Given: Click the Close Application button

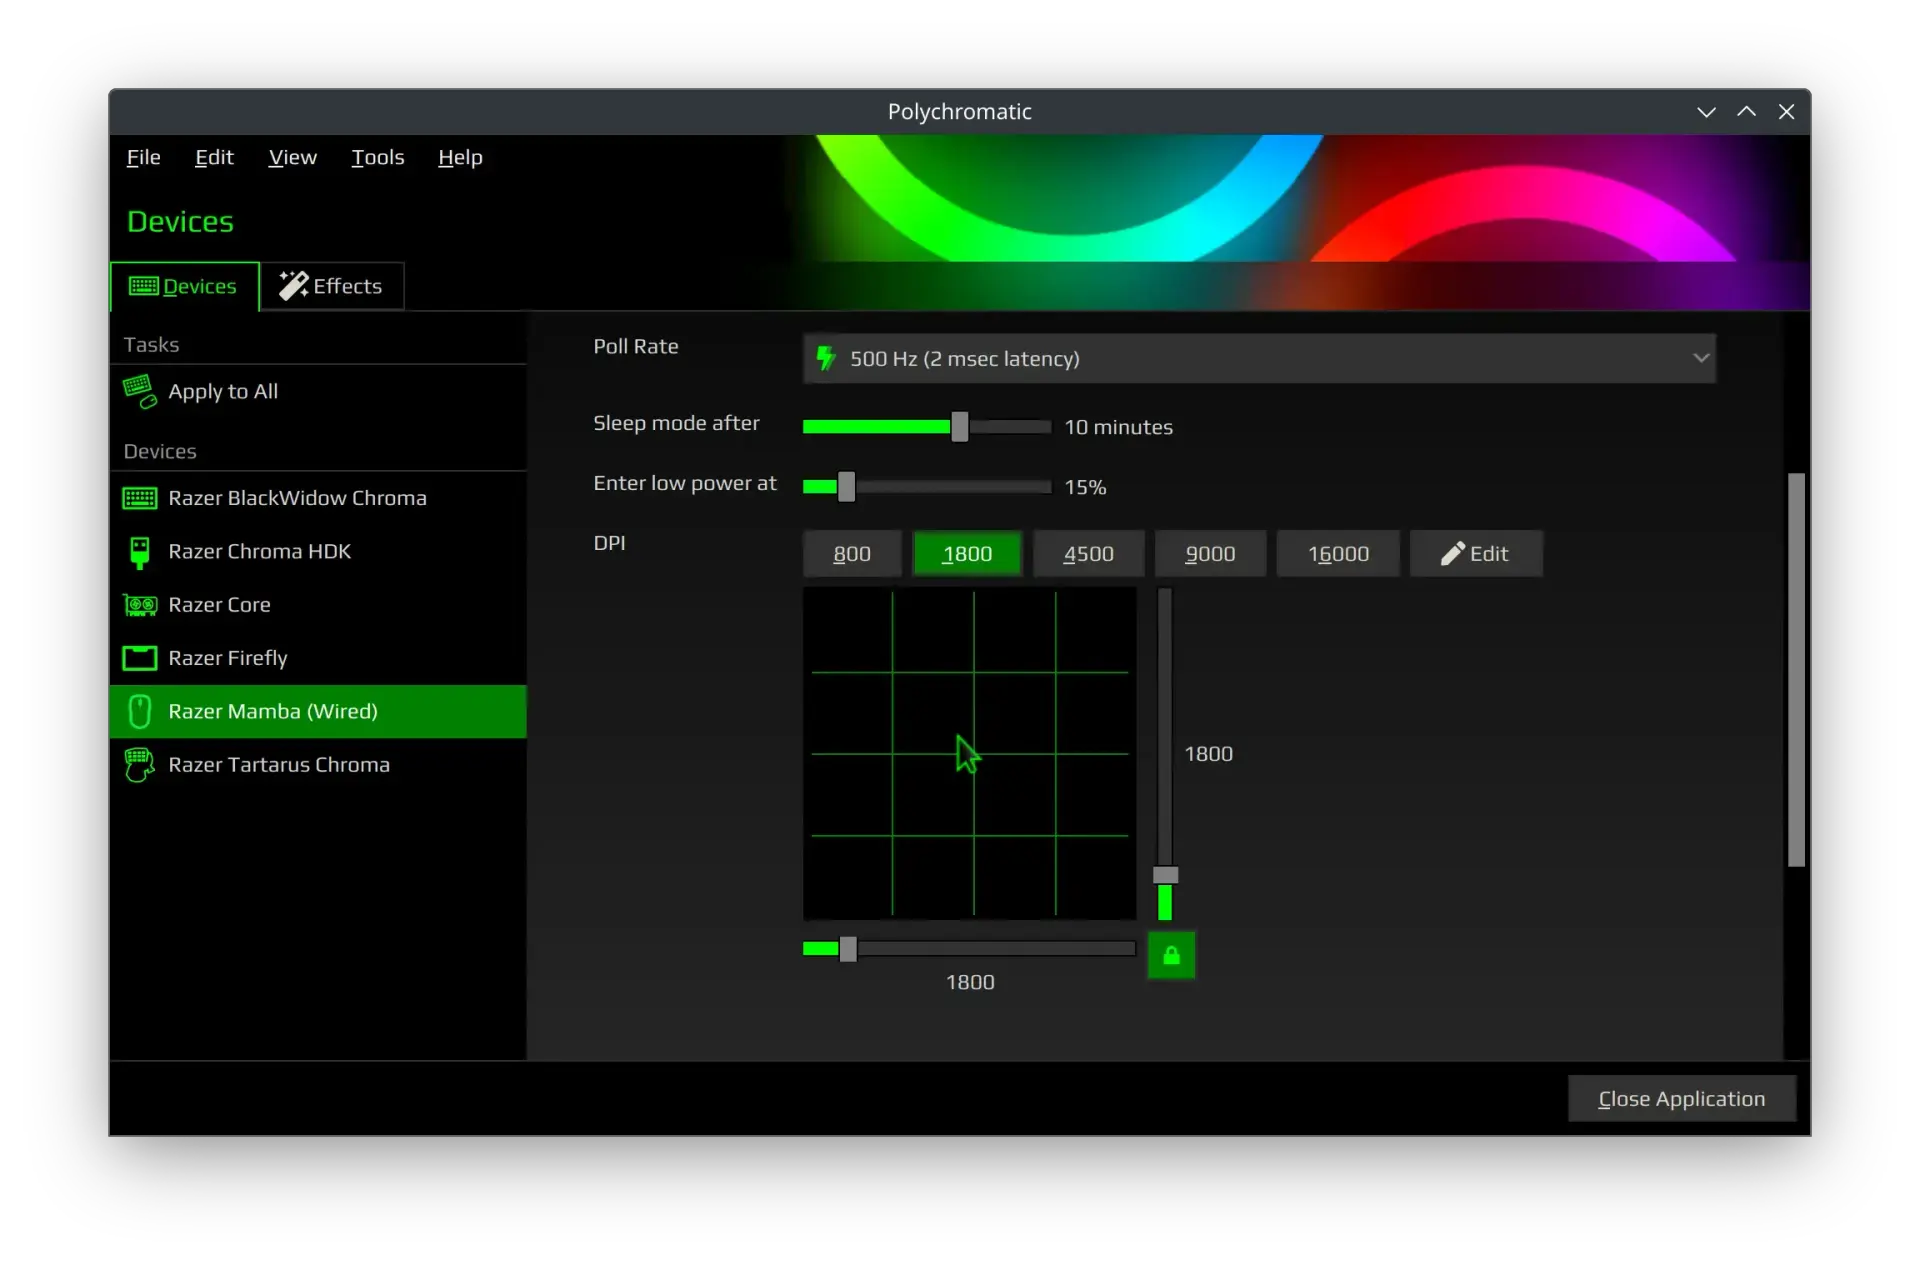Looking at the screenshot, I should (x=1682, y=1099).
